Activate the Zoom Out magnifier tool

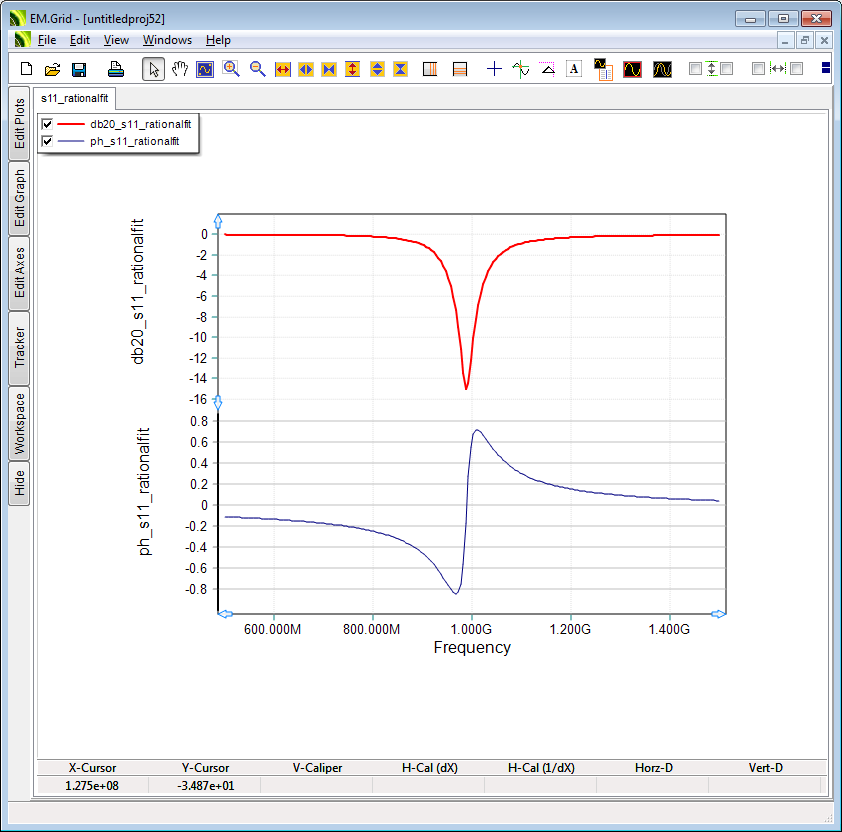(x=257, y=69)
